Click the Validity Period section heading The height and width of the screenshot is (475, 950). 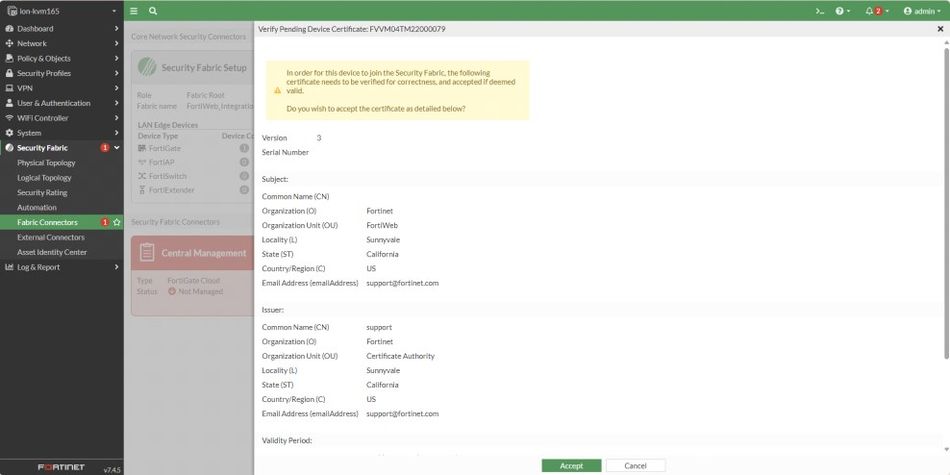pos(287,440)
